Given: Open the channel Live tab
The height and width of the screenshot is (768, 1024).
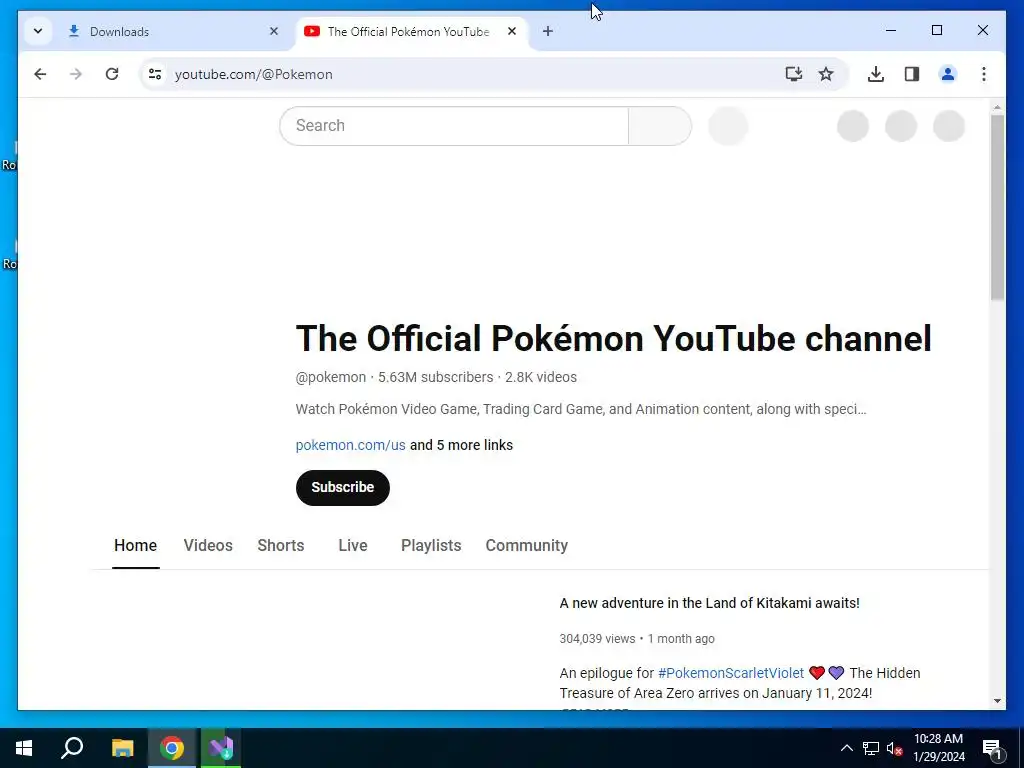Looking at the screenshot, I should (x=353, y=545).
